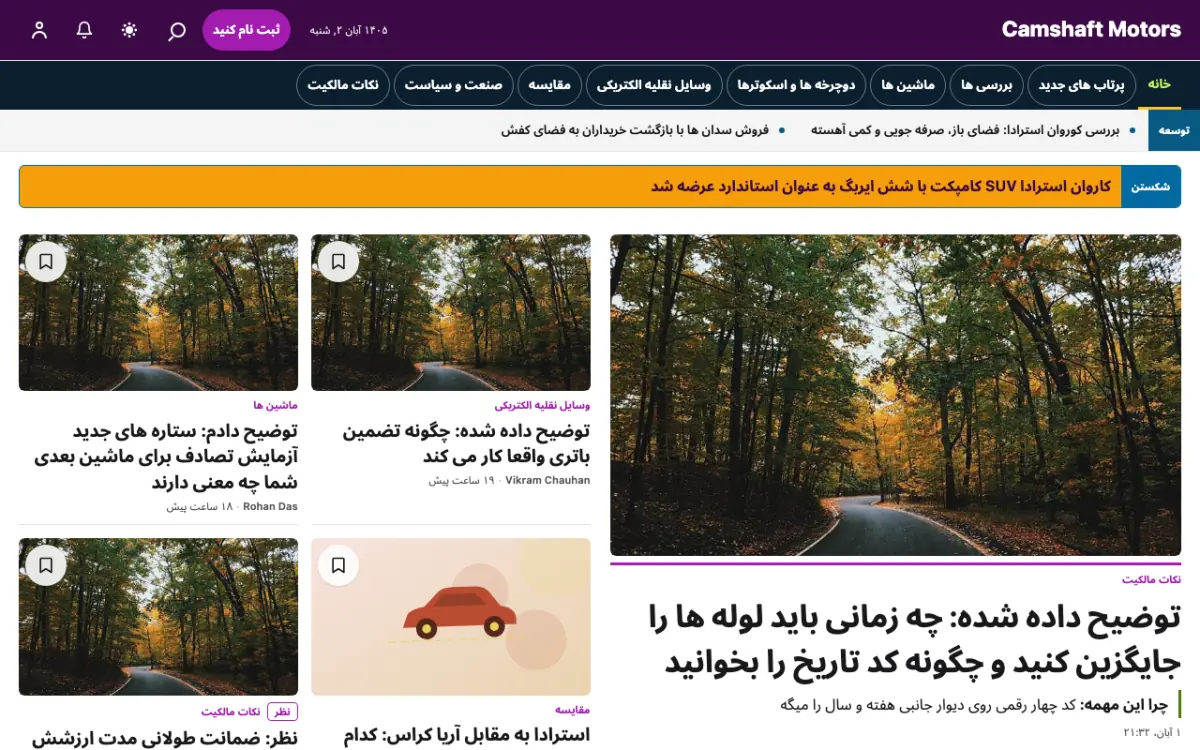Click author Rohan Das
The width and height of the screenshot is (1200, 750).
[x=270, y=507]
